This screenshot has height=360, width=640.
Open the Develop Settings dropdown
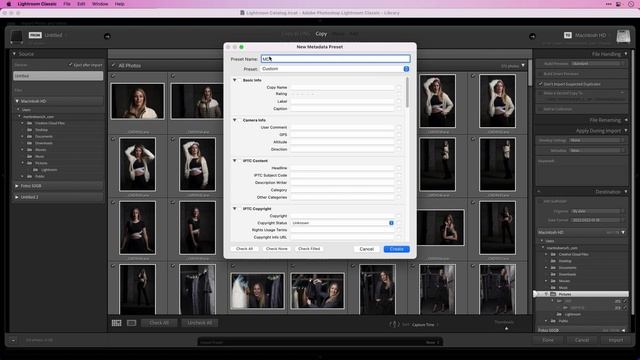pyautogui.click(x=597, y=140)
